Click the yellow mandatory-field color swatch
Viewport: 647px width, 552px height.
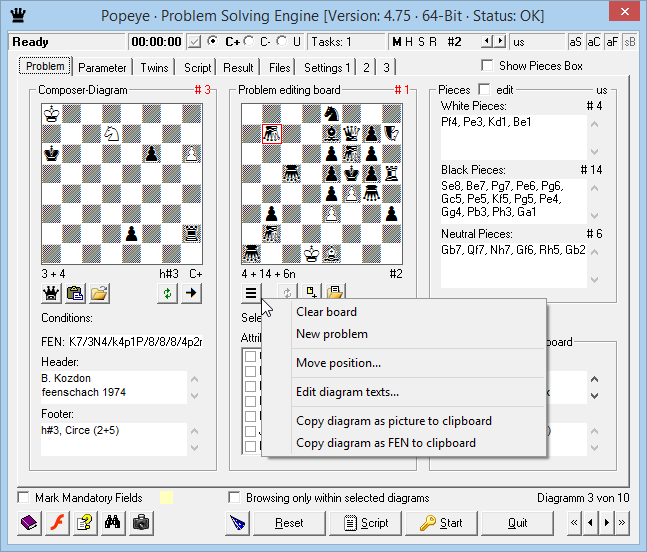coord(166,498)
